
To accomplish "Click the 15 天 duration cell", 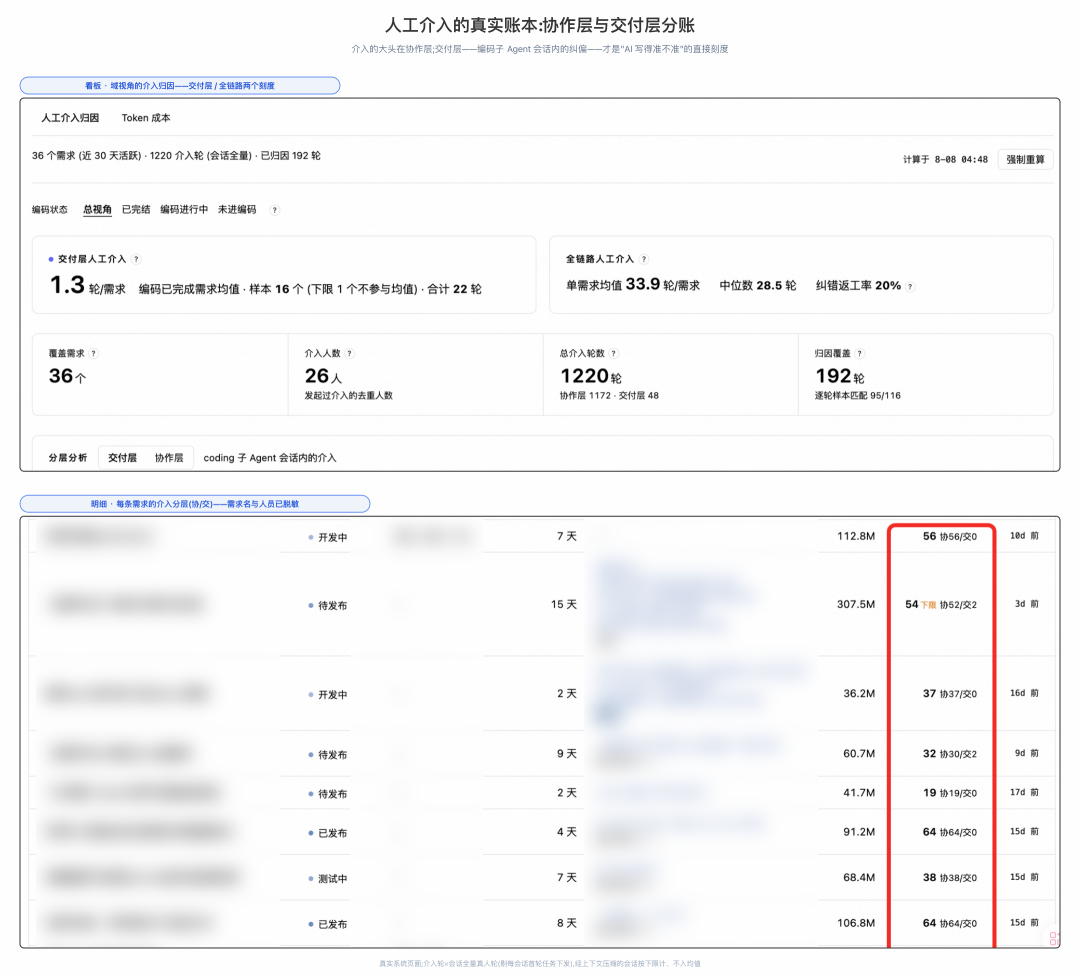I will 563,604.
